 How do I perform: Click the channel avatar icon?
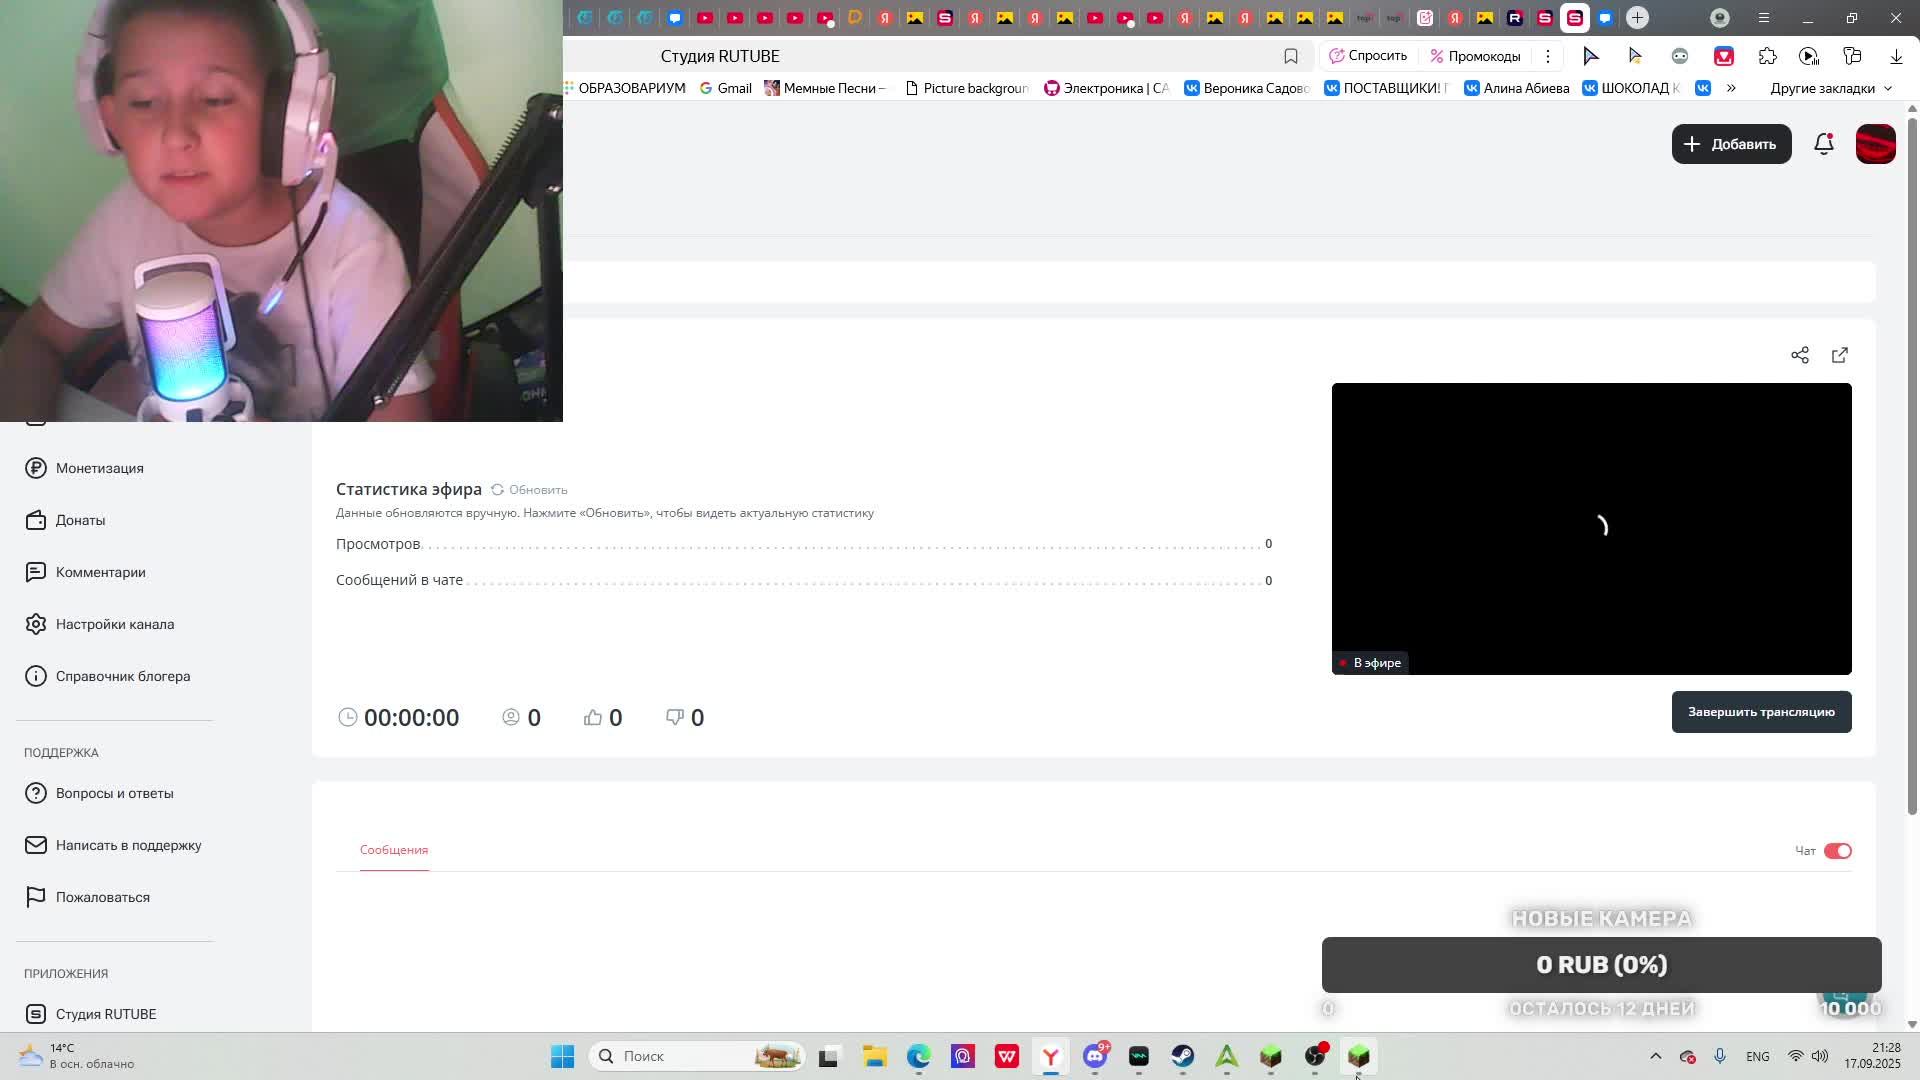[1875, 144]
